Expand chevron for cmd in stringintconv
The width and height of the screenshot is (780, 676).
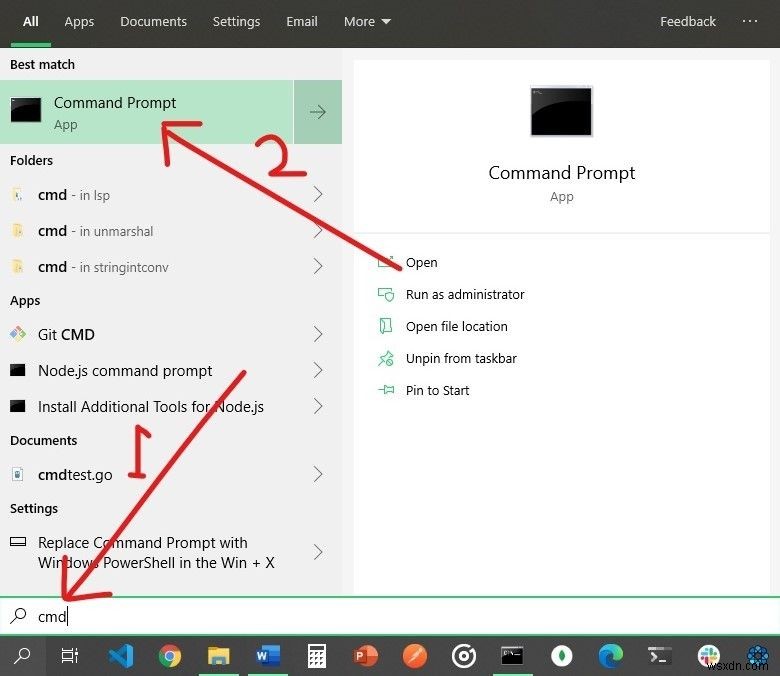tap(318, 266)
